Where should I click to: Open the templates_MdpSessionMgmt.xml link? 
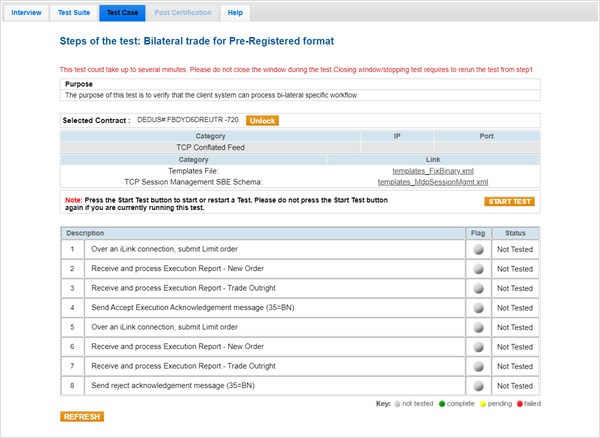pyautogui.click(x=432, y=182)
